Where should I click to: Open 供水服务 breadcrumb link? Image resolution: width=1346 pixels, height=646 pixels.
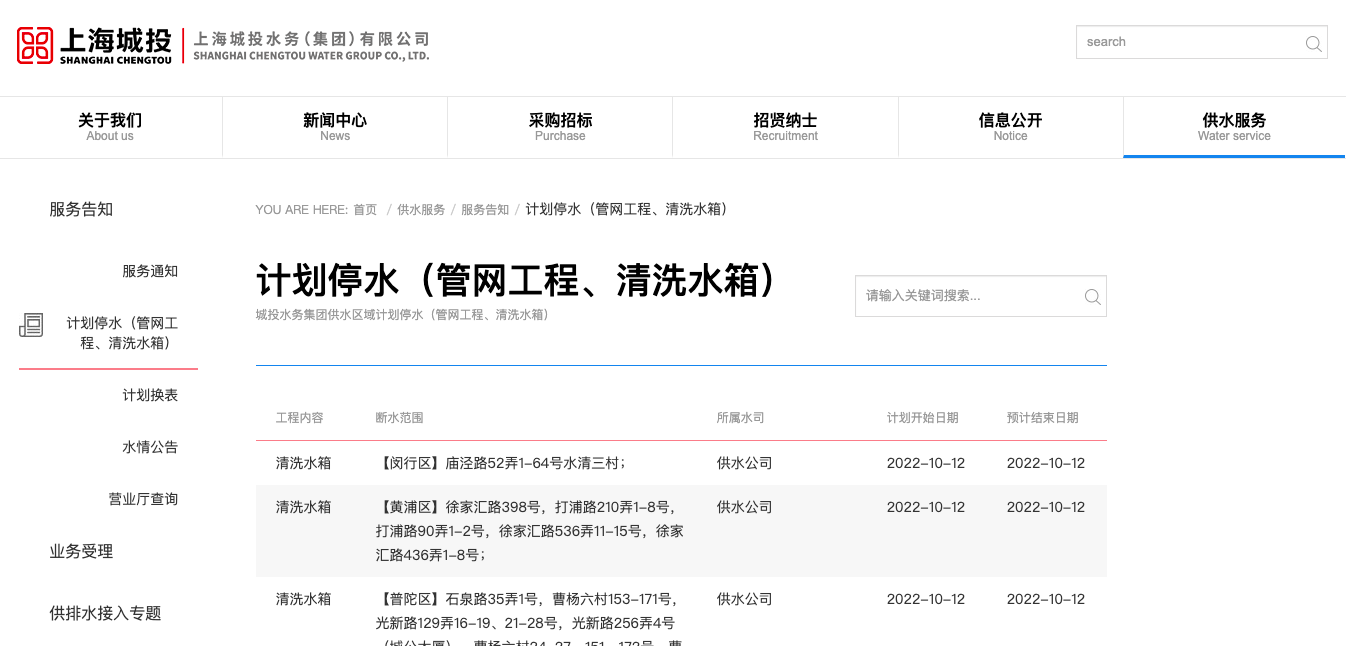tap(421, 209)
